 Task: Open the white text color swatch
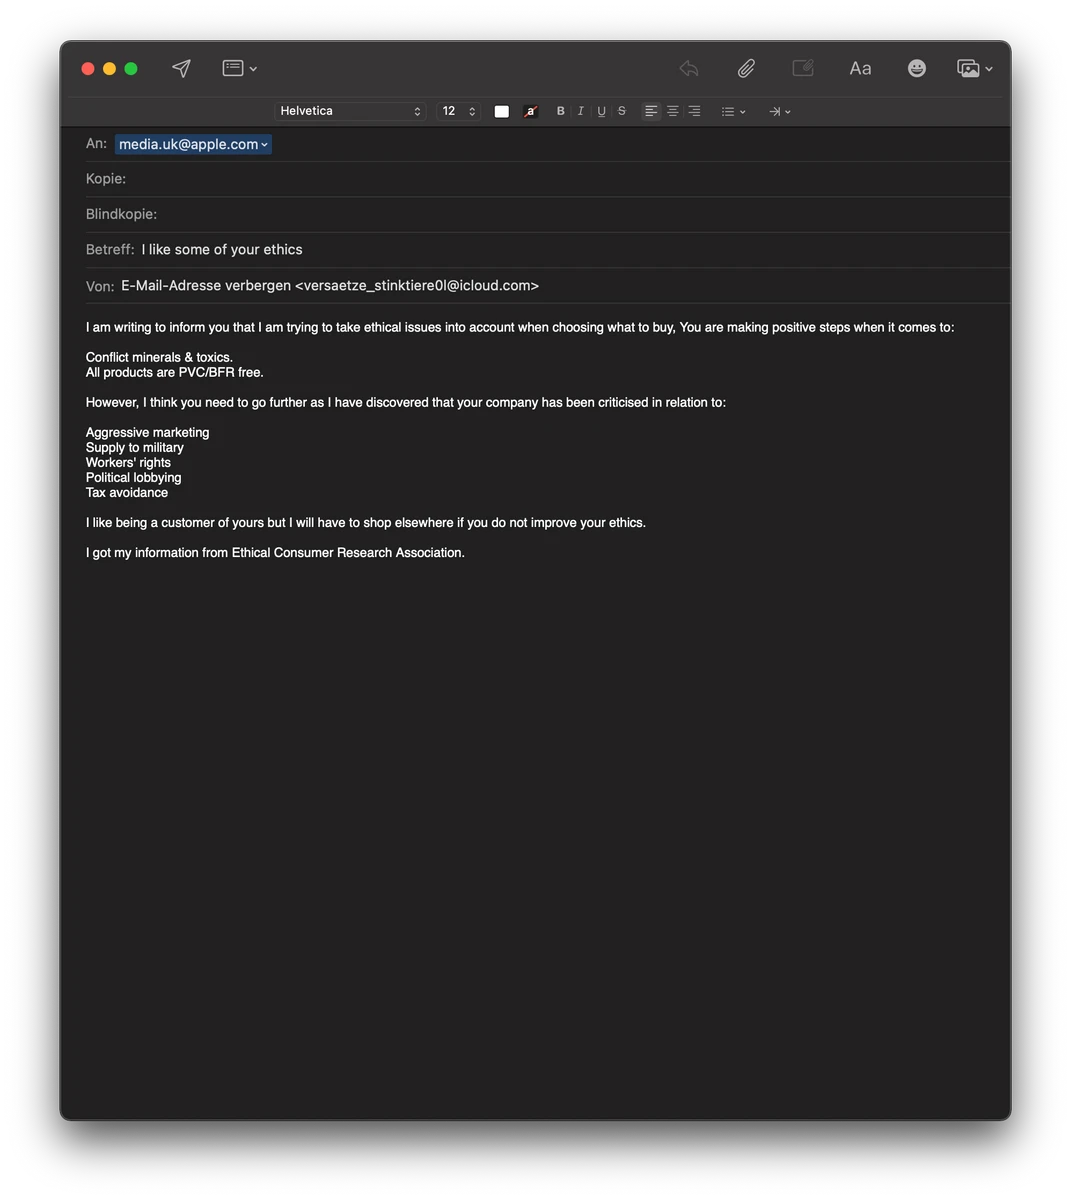click(502, 111)
